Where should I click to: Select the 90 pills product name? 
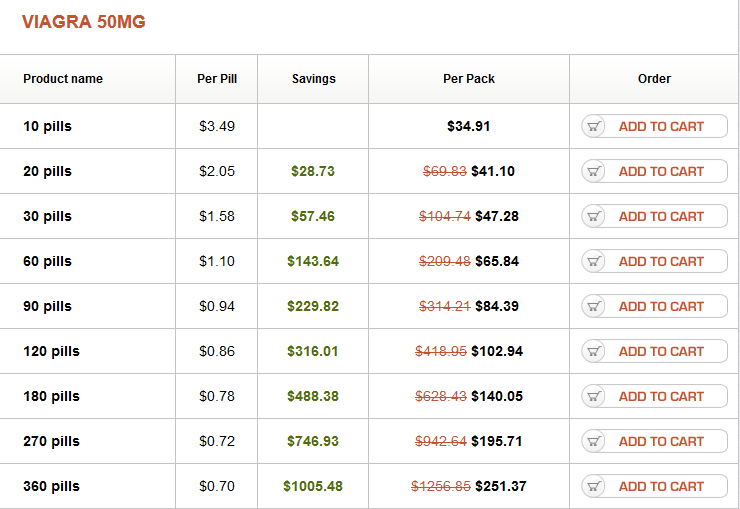[x=47, y=306]
